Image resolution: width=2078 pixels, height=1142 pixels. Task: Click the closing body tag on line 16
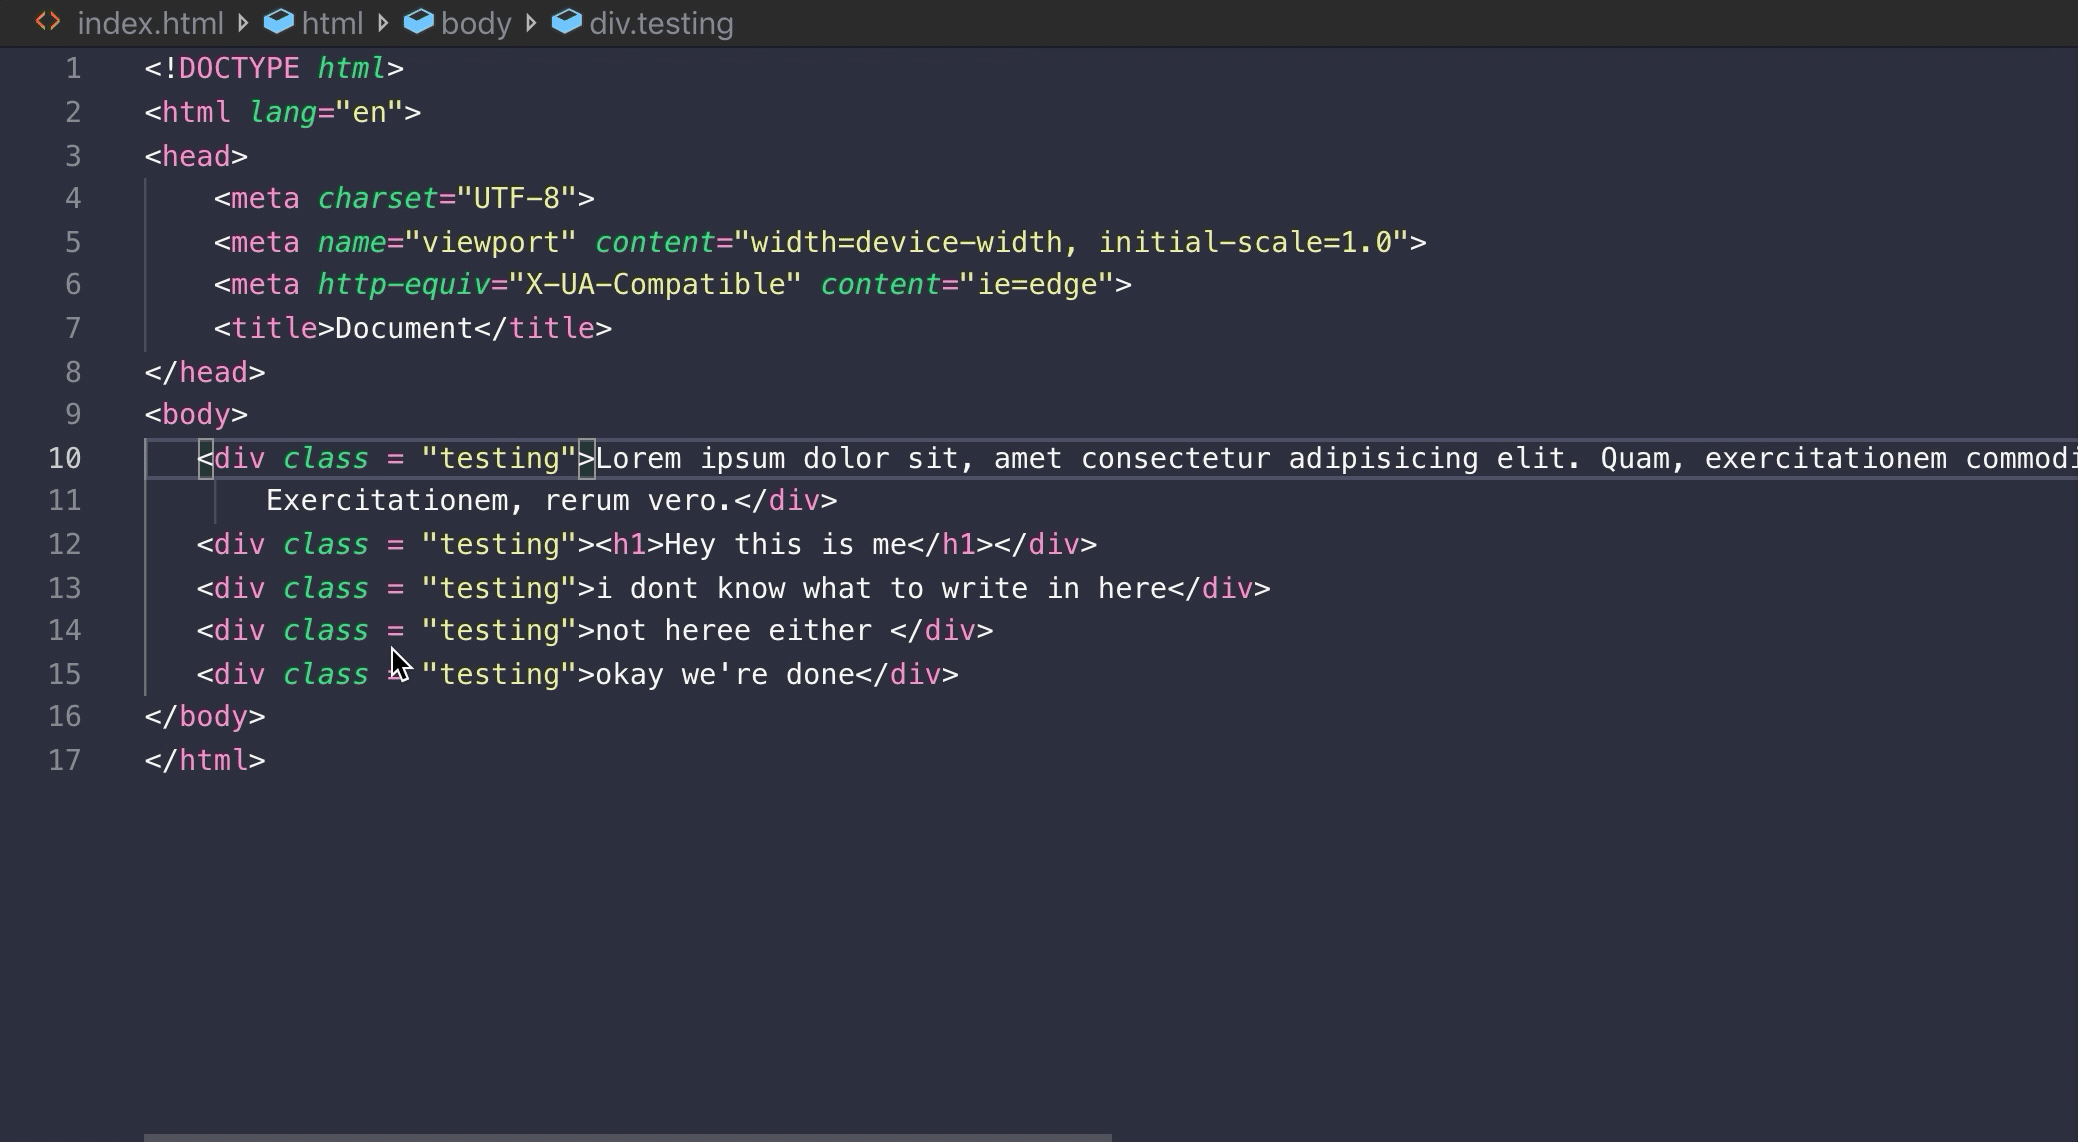coord(205,716)
